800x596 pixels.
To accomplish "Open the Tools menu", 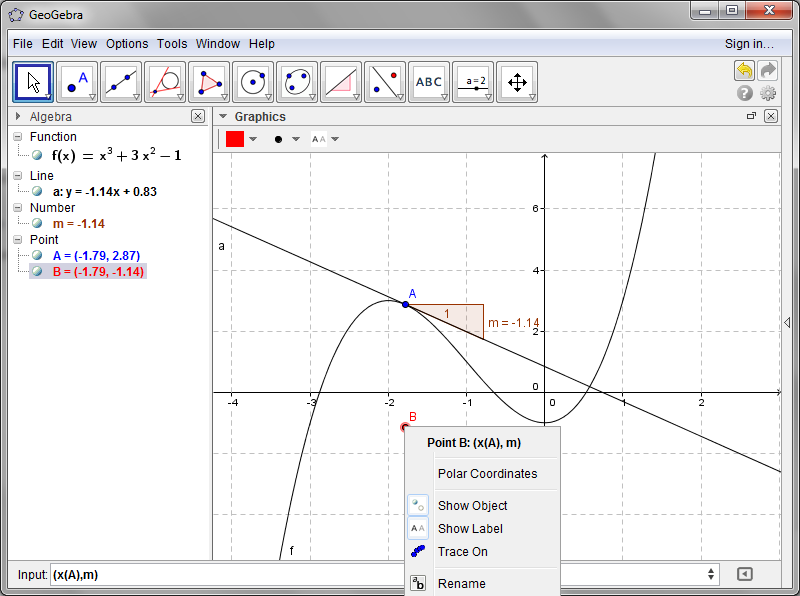I will pos(172,44).
